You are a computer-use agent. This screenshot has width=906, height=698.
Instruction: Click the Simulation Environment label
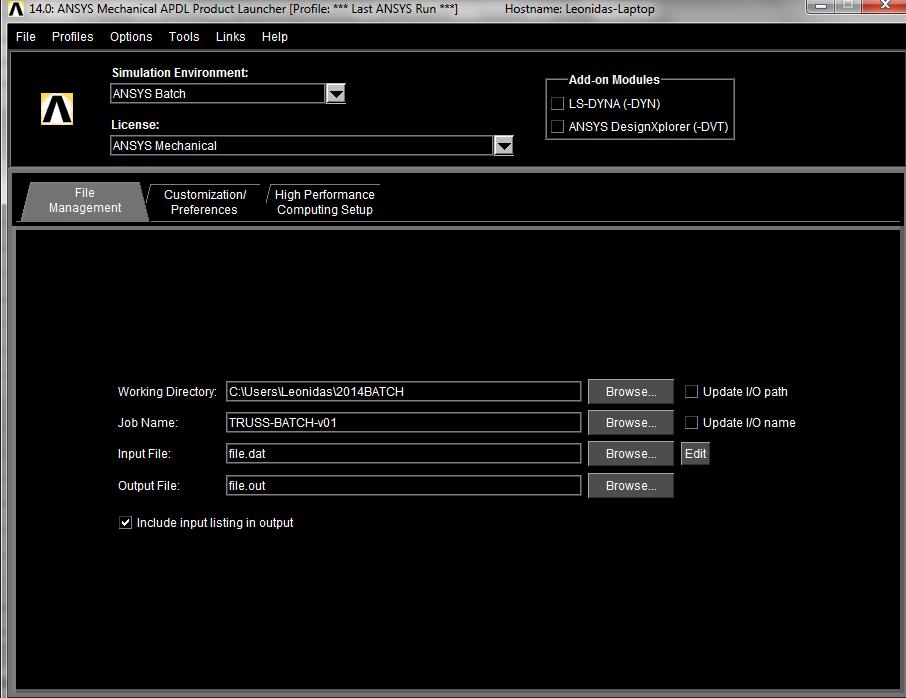(180, 73)
